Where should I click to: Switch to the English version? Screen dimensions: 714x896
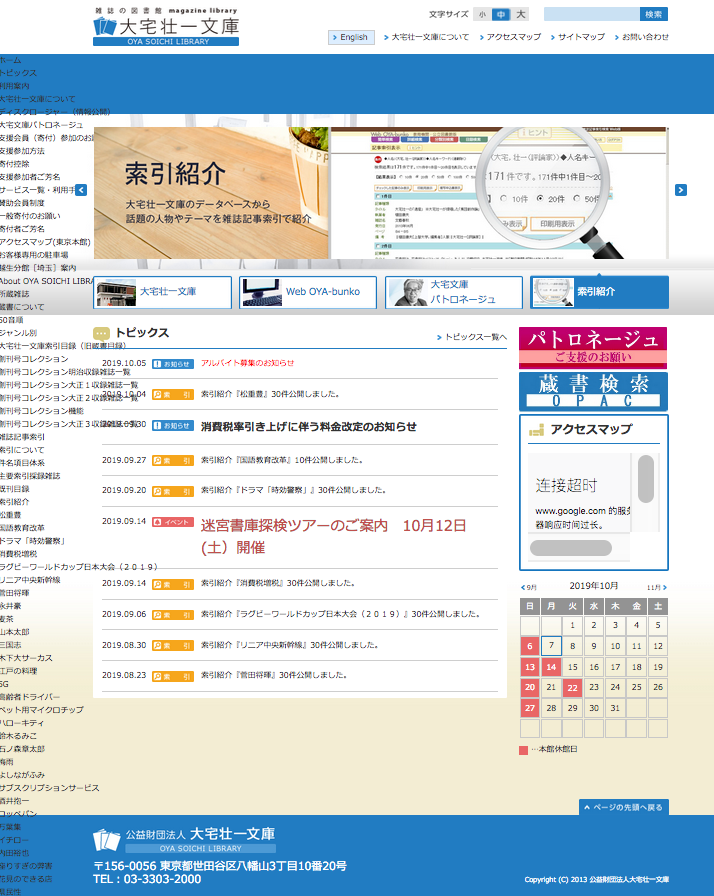(351, 37)
